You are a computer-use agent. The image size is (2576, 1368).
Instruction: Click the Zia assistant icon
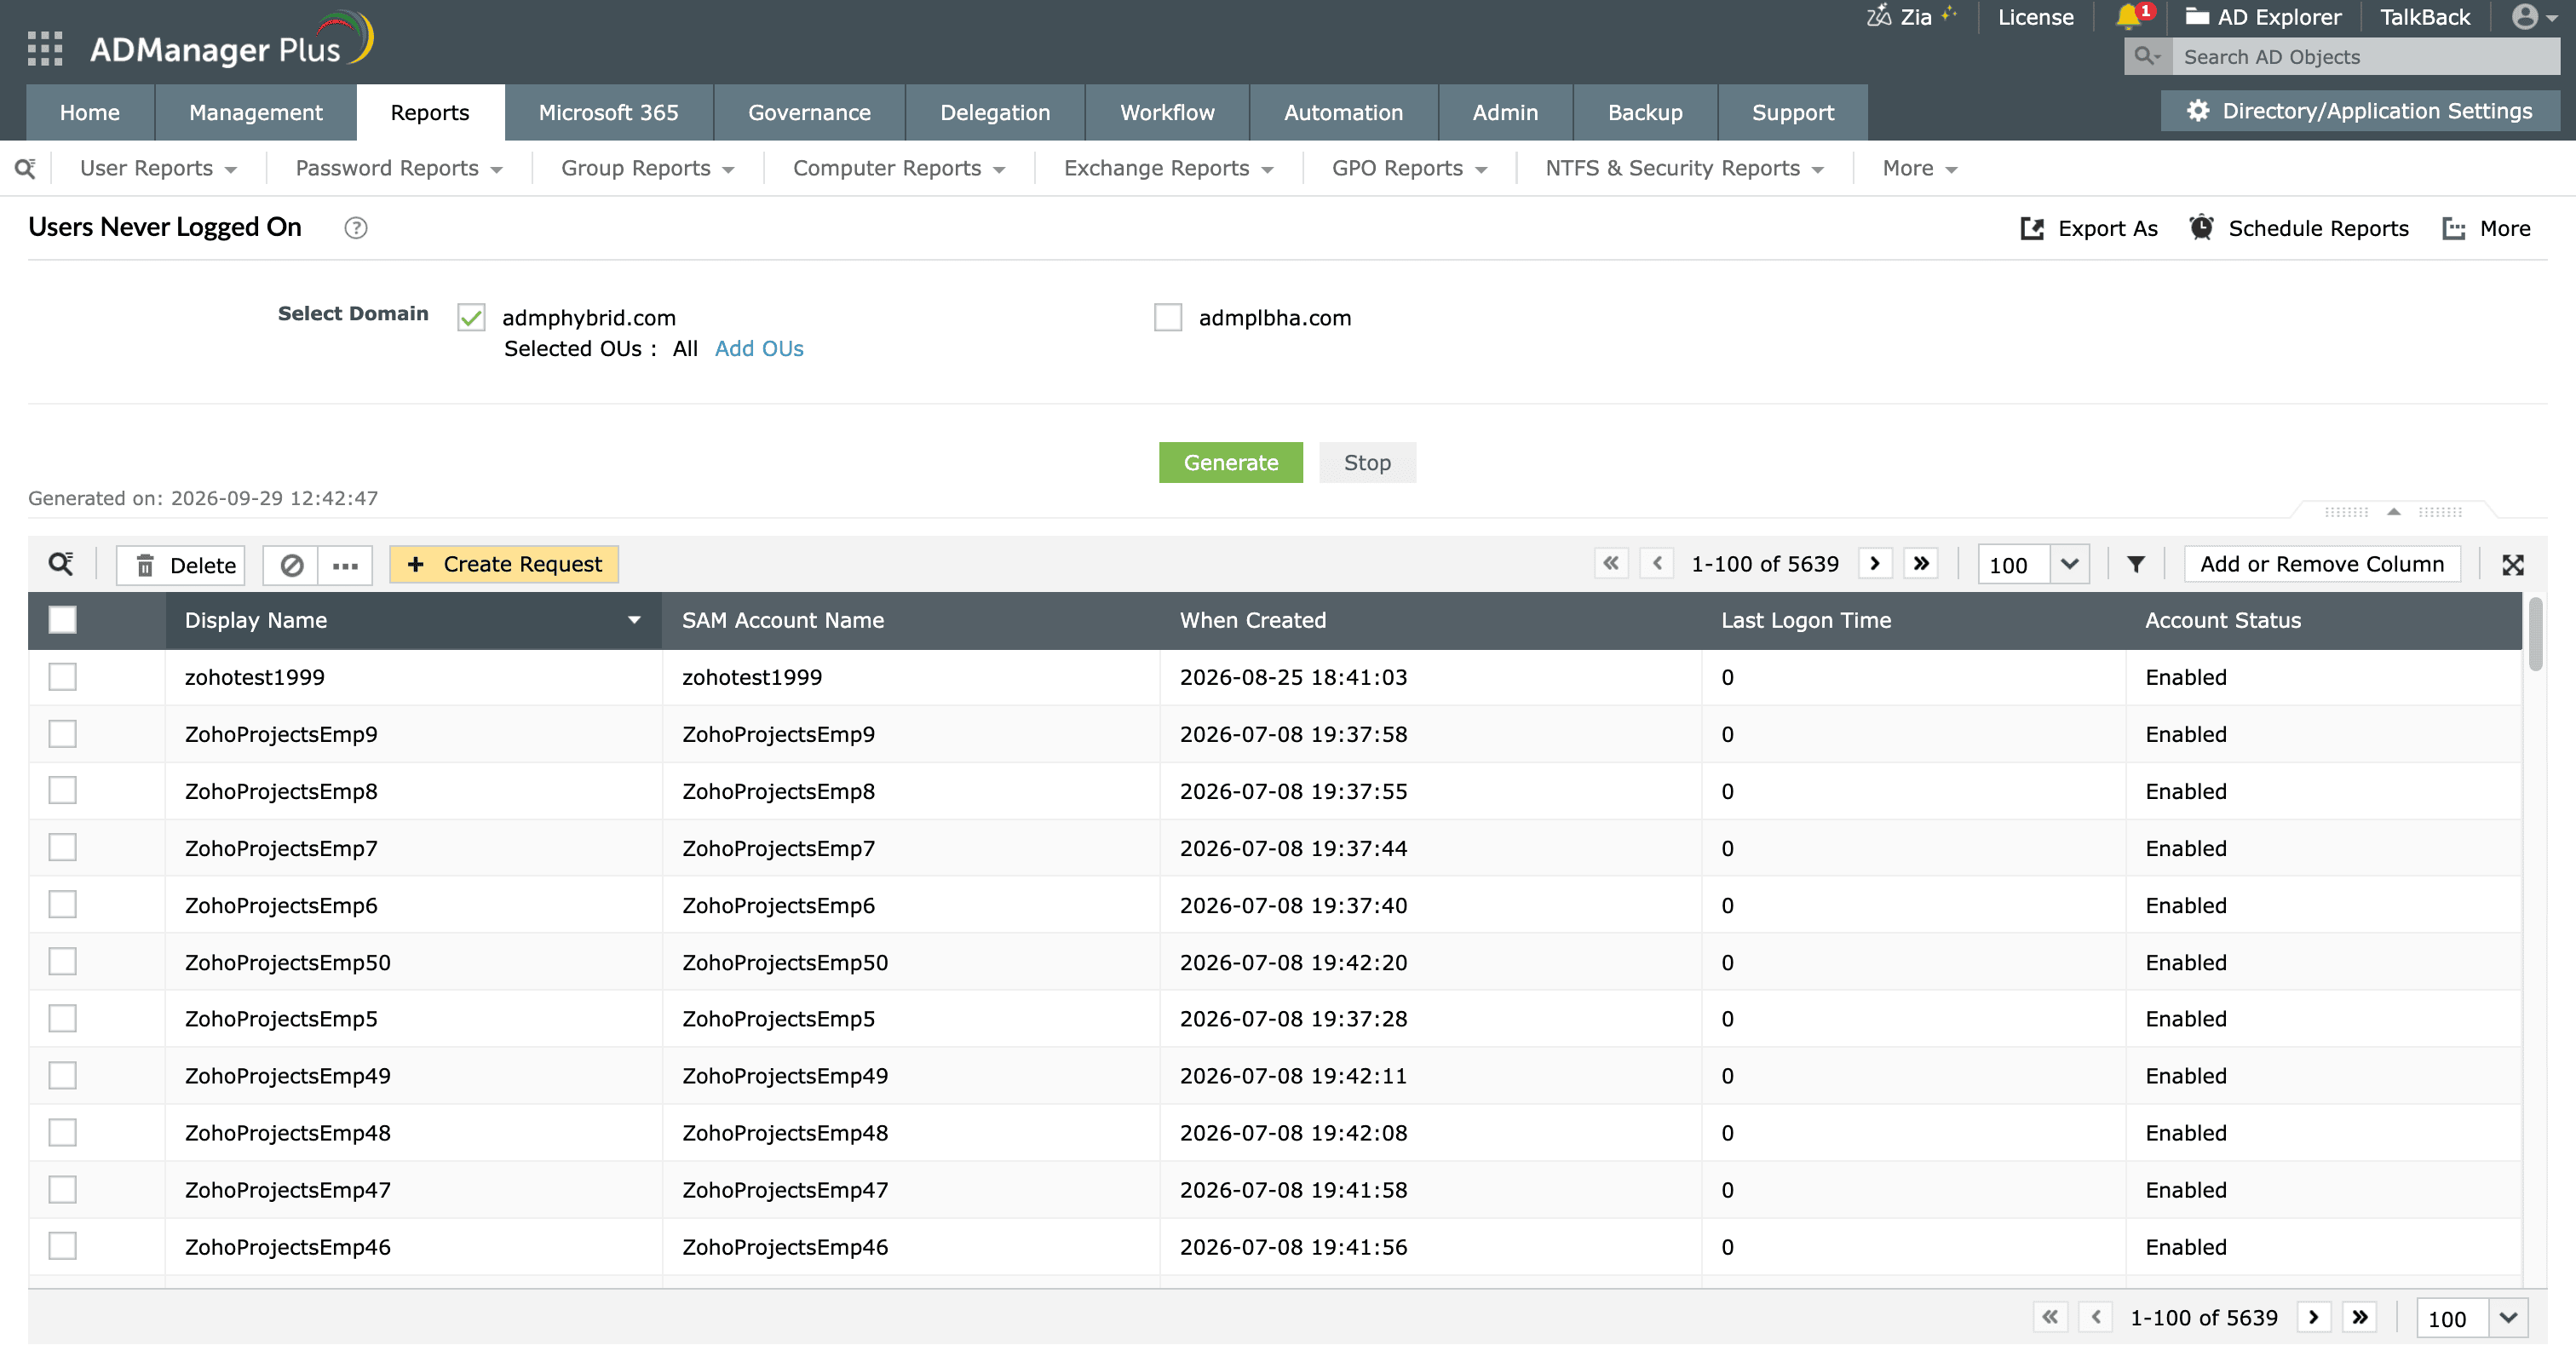pos(1878,17)
